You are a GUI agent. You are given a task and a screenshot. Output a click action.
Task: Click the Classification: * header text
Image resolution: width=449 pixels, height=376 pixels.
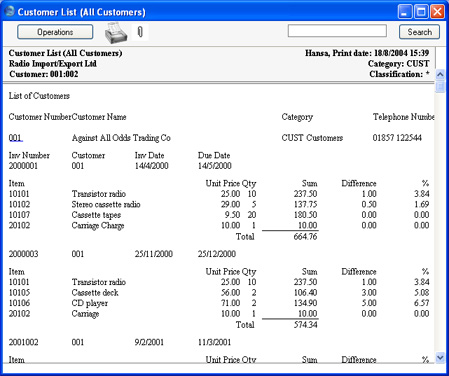(399, 74)
